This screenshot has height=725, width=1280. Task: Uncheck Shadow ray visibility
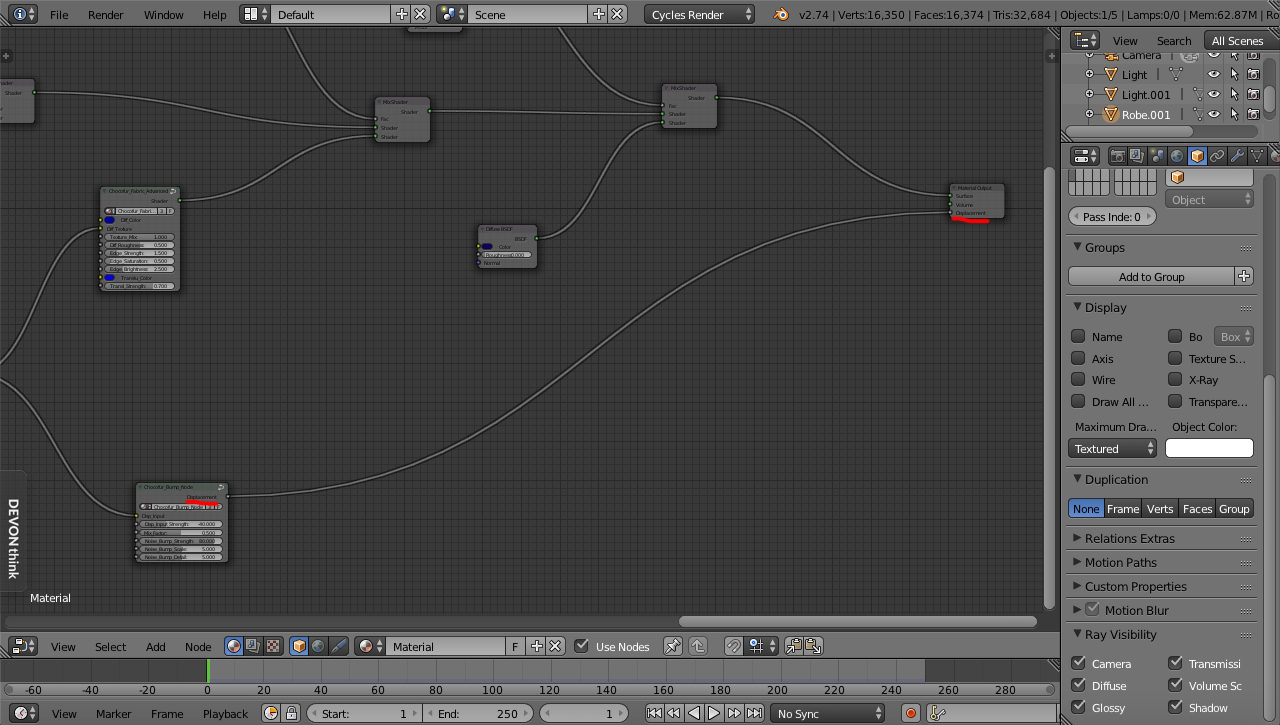(x=1175, y=707)
